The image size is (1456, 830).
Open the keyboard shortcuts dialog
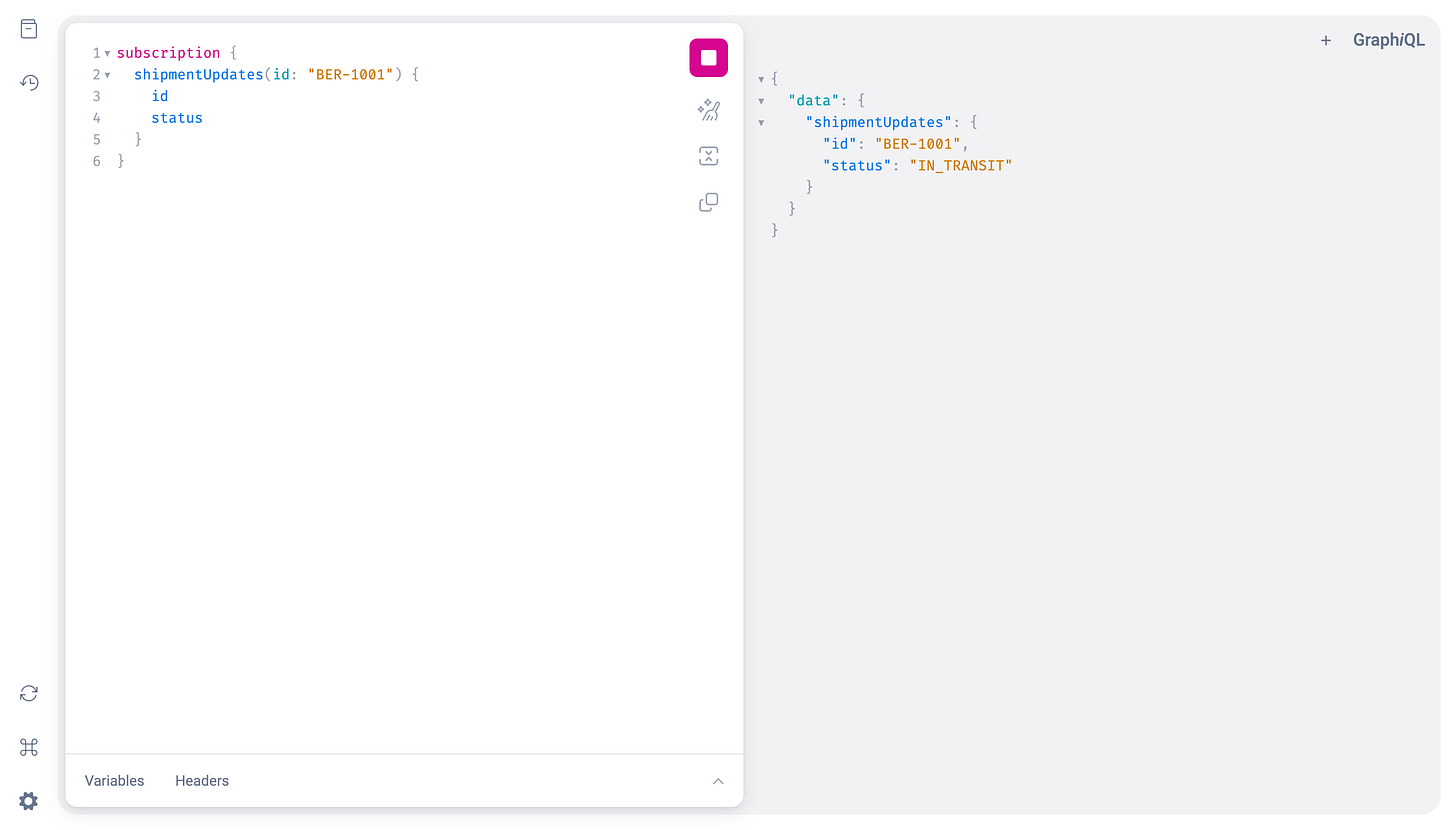click(29, 747)
